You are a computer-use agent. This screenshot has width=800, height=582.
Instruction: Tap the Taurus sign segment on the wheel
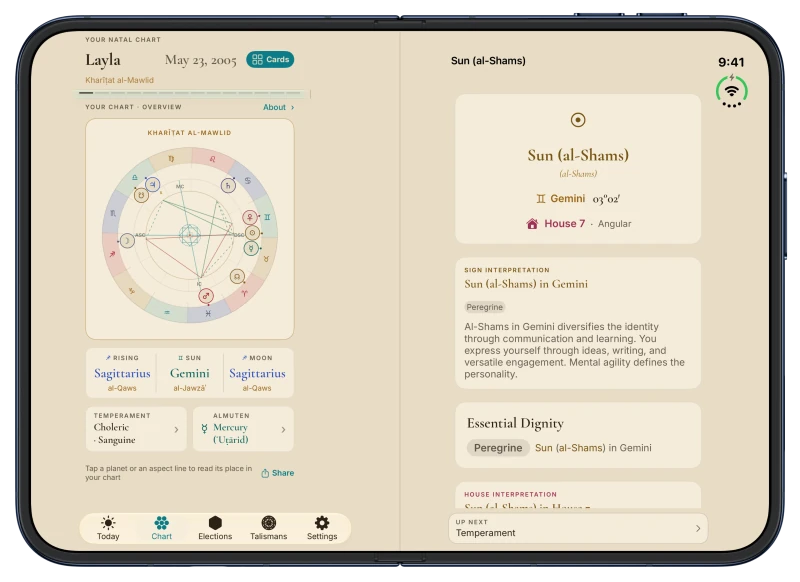[x=266, y=259]
